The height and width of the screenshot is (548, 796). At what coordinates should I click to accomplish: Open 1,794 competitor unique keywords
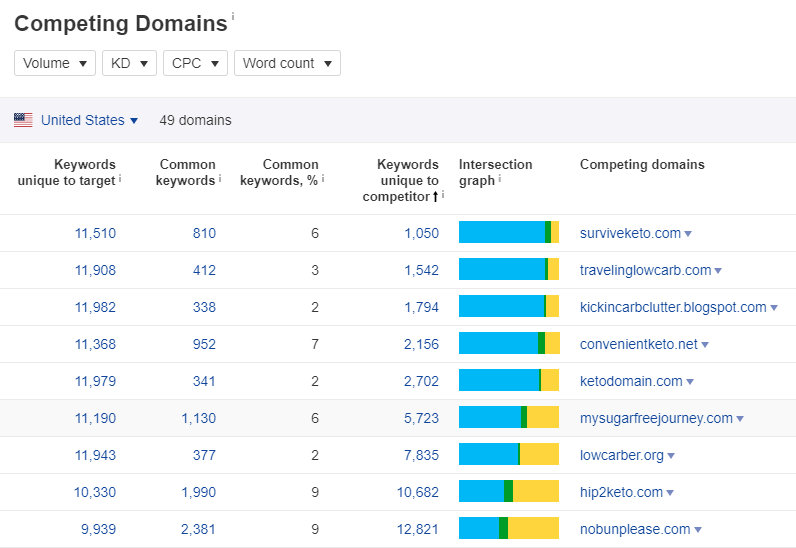point(421,307)
